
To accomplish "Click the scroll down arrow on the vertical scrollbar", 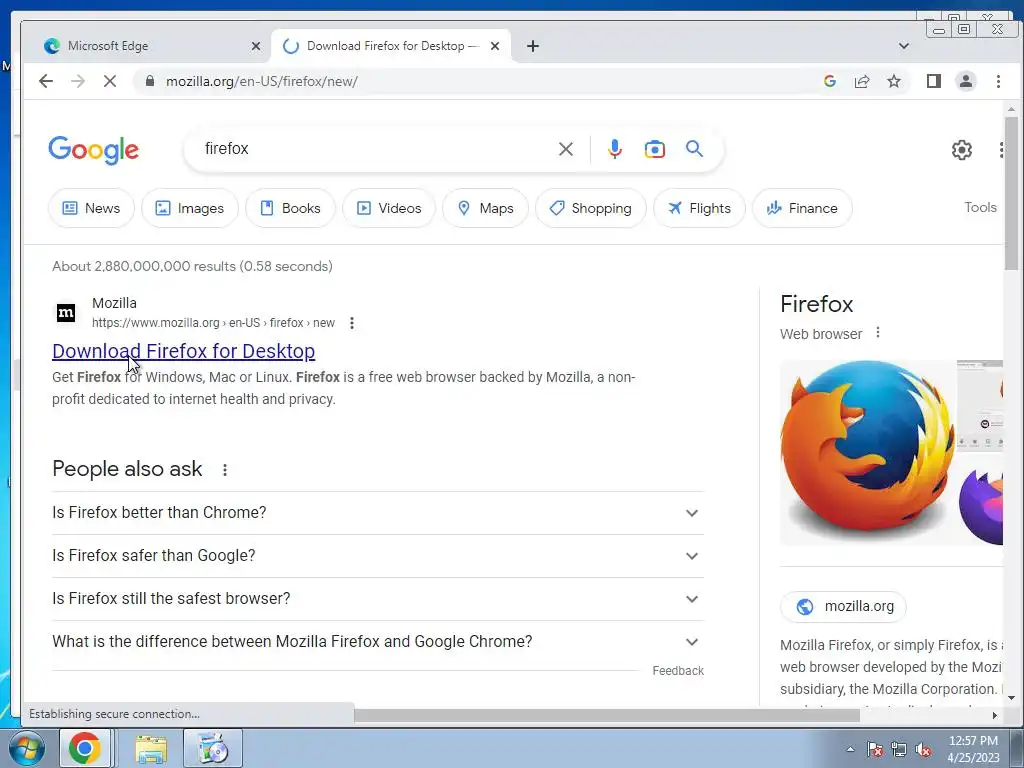I will click(1011, 697).
